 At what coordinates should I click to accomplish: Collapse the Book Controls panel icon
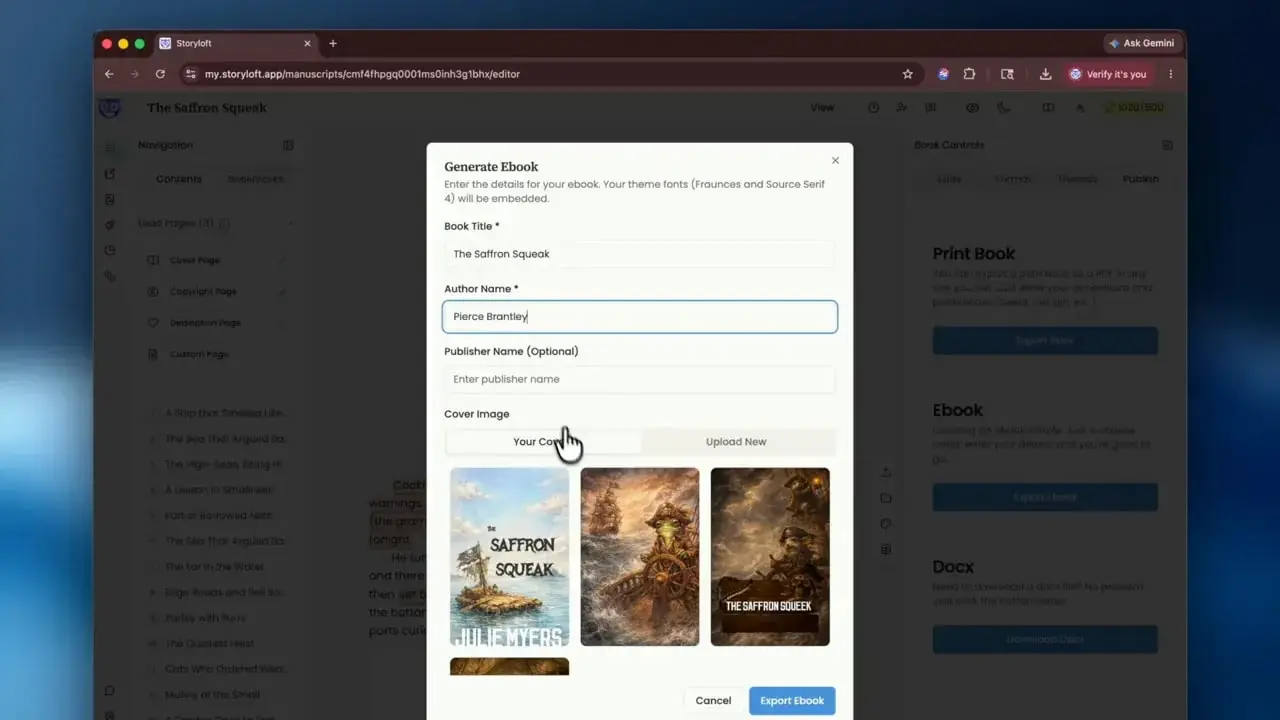click(1167, 145)
